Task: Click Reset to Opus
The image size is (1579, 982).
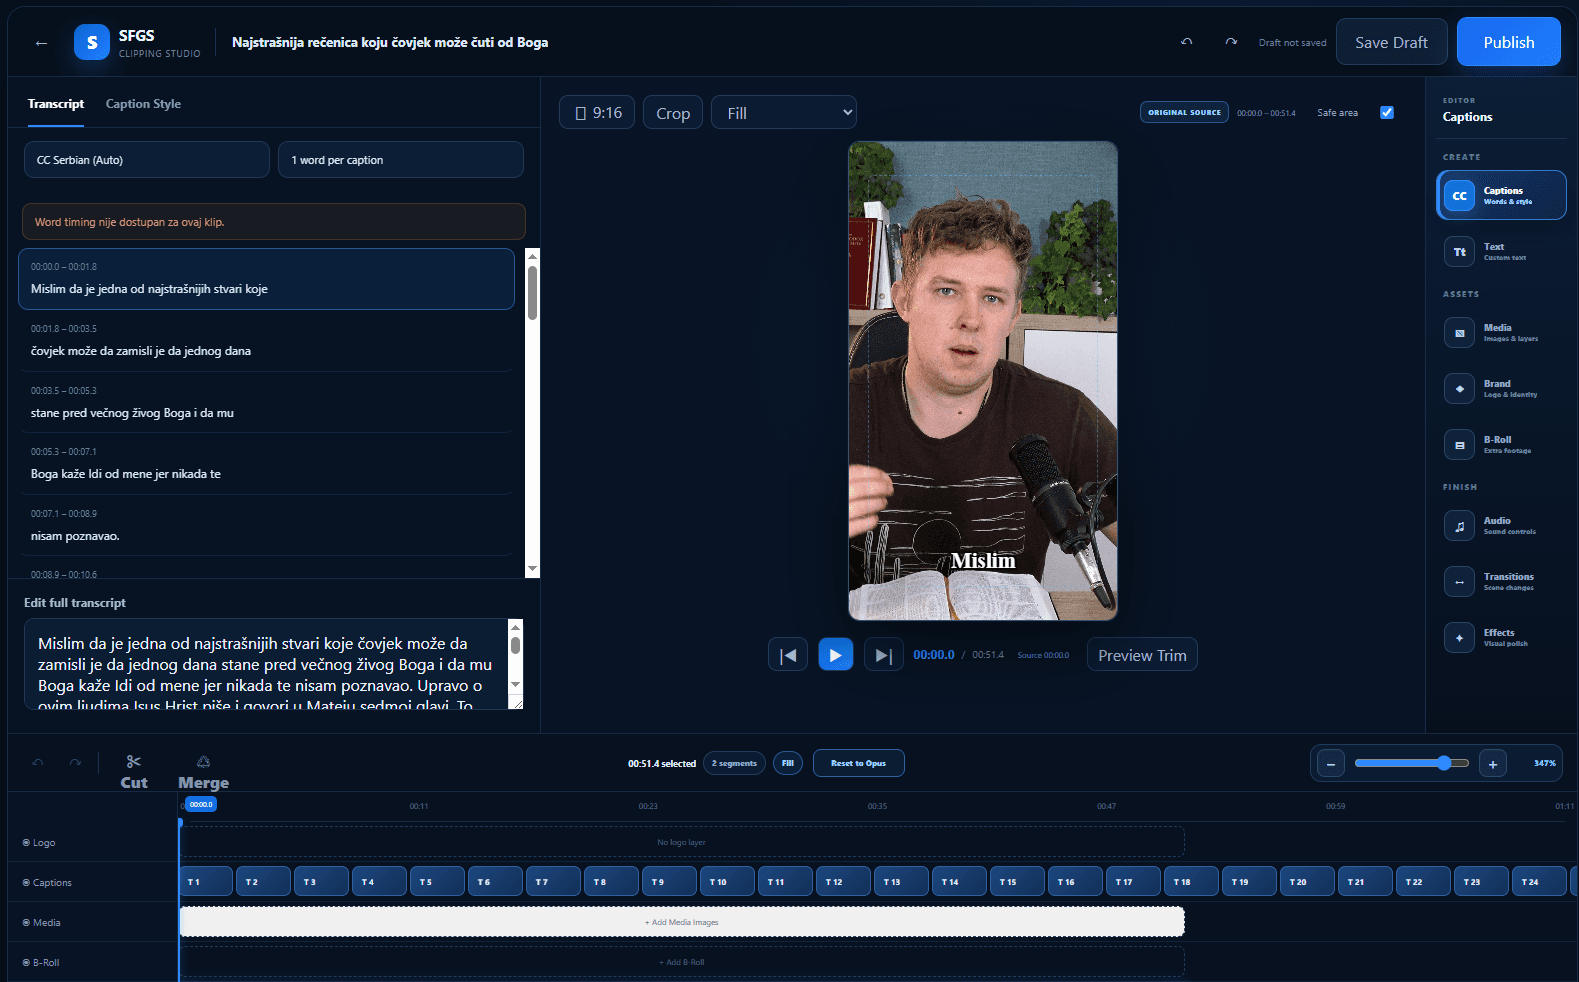Action: tap(858, 763)
